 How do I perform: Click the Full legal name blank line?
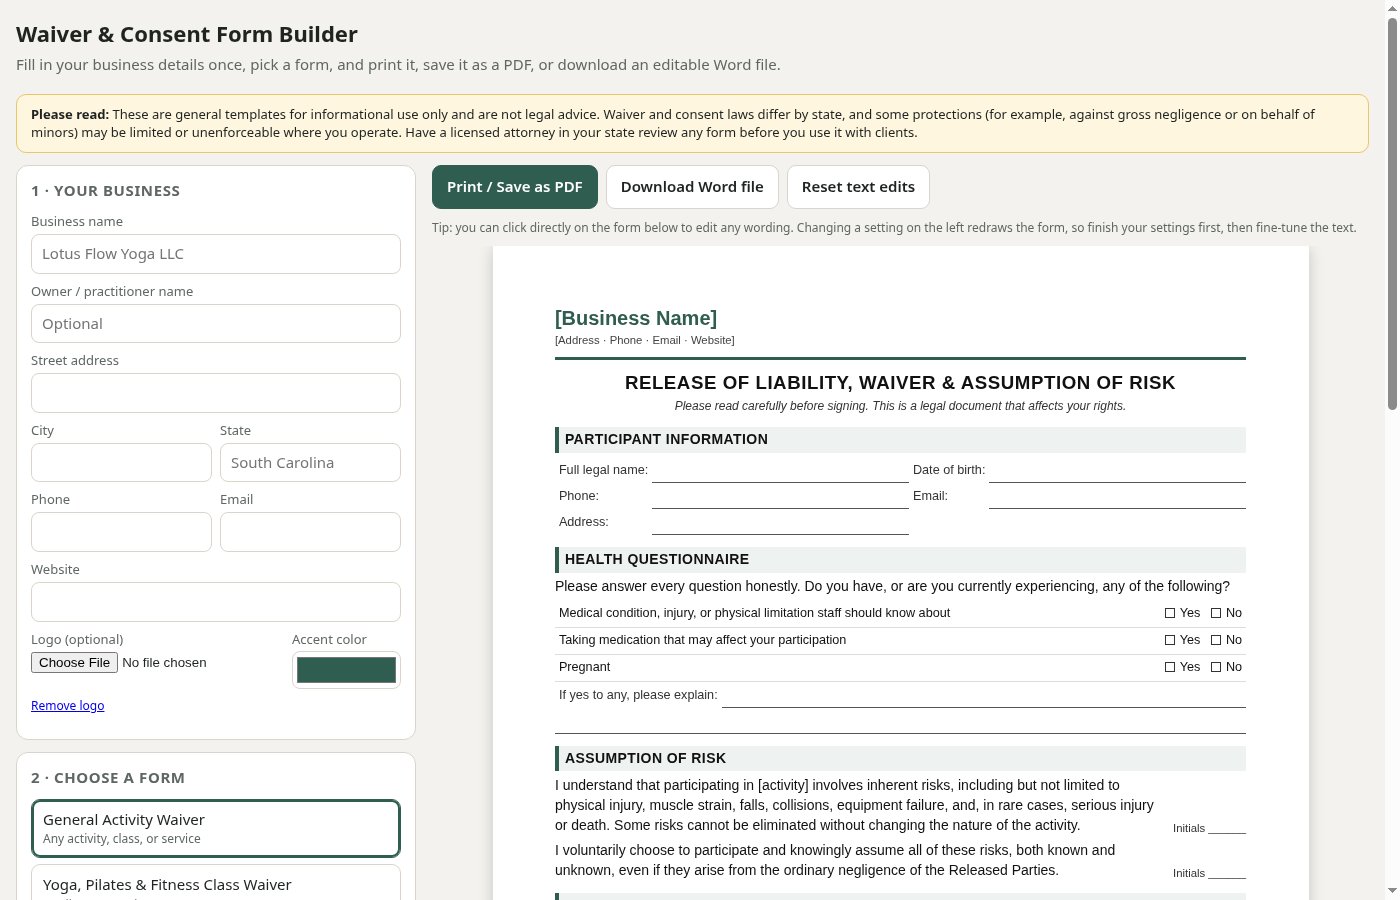pos(780,471)
